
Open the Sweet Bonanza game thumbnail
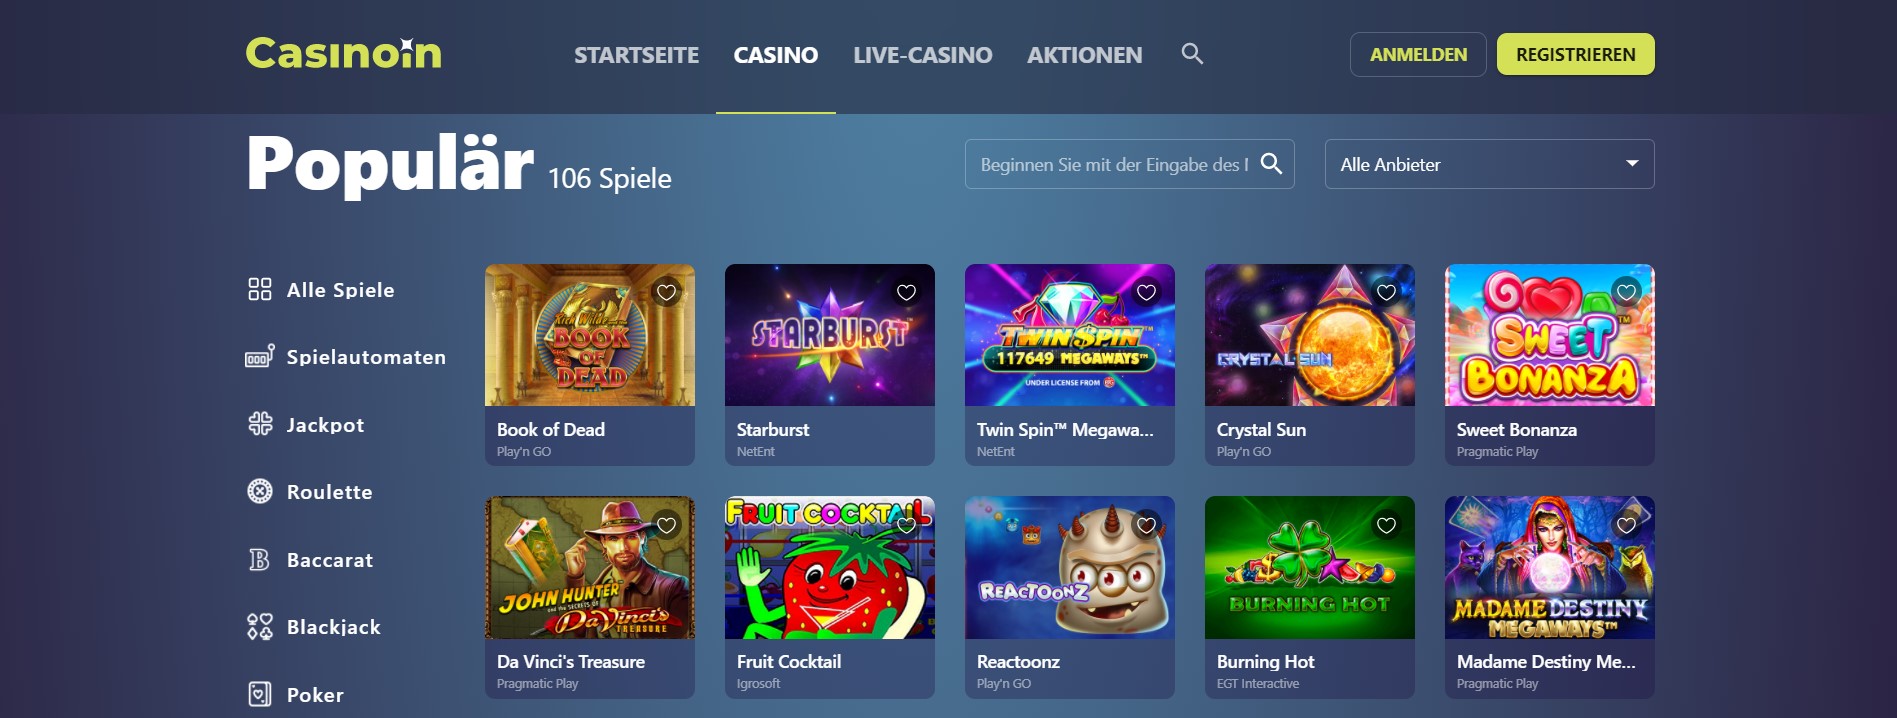coord(1549,335)
